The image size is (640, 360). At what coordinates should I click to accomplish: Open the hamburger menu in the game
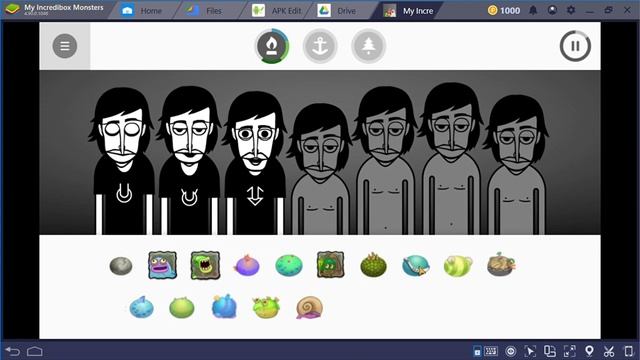(x=64, y=46)
